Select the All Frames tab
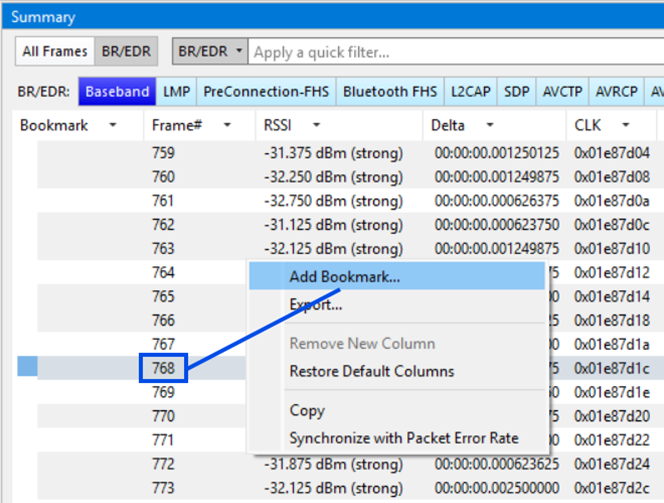The image size is (664, 503). 55,52
